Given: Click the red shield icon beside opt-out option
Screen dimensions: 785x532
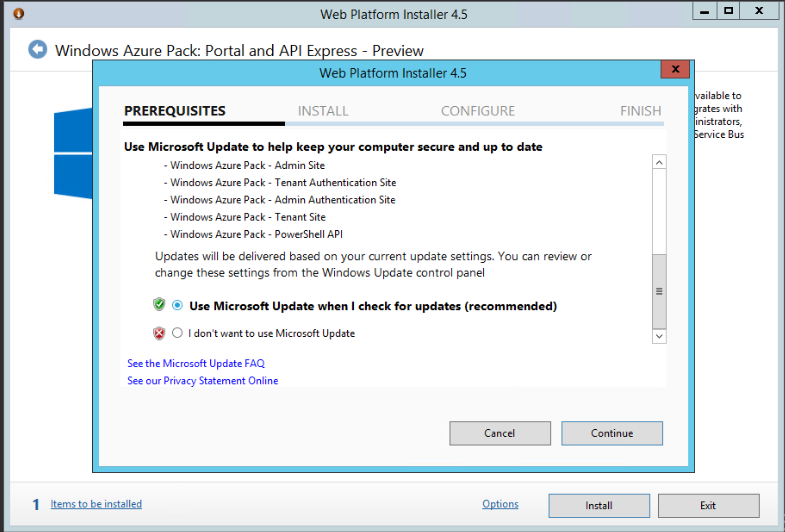Looking at the screenshot, I should click(x=159, y=333).
